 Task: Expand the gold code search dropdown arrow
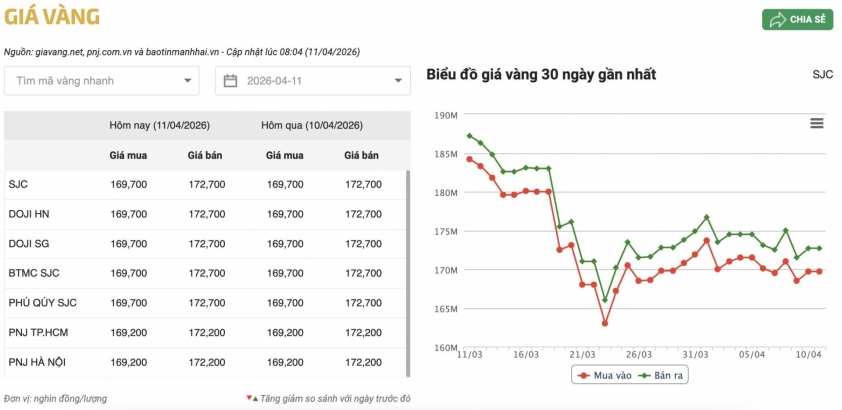187,81
